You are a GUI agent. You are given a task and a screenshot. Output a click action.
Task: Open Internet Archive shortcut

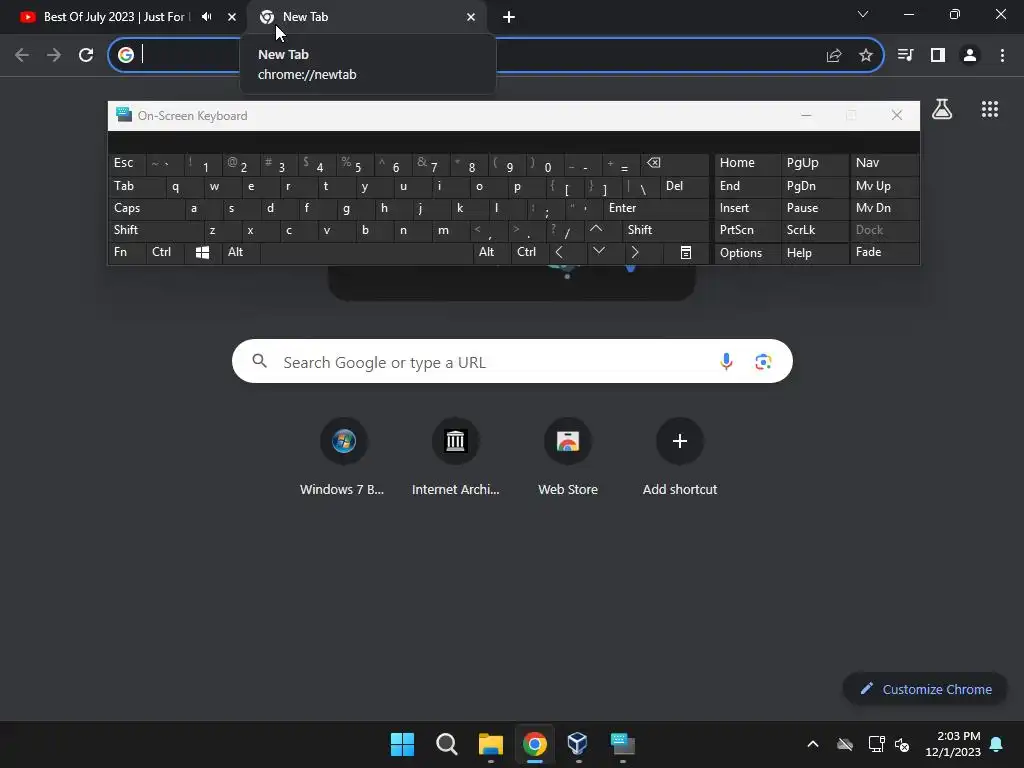click(x=455, y=456)
